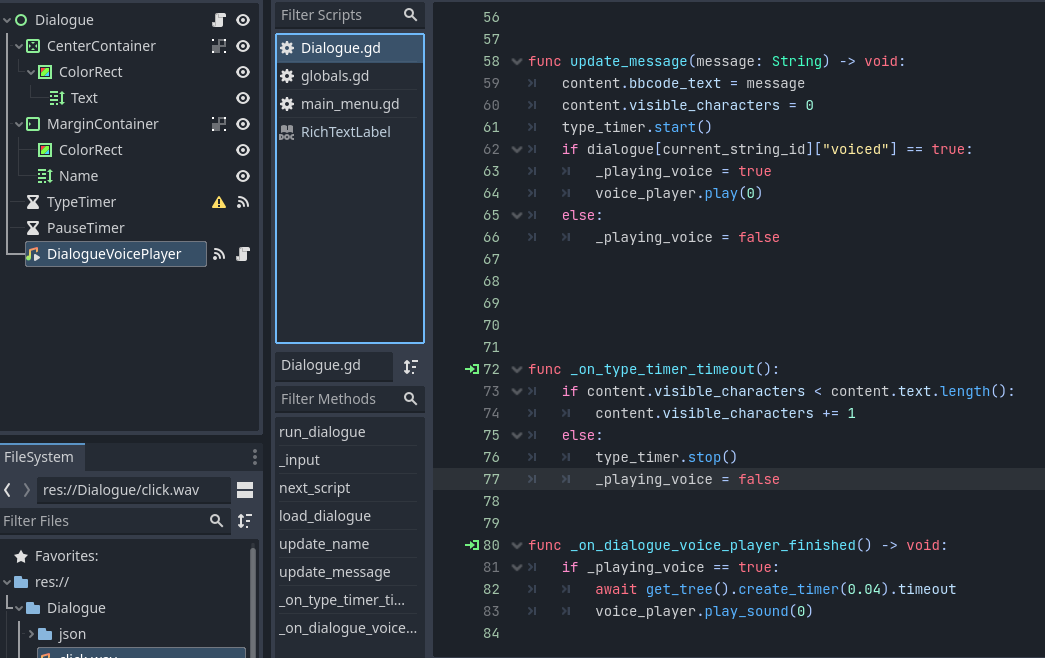Click MarginContainer group lock icon
The image size is (1045, 658).
pyautogui.click(x=219, y=124)
